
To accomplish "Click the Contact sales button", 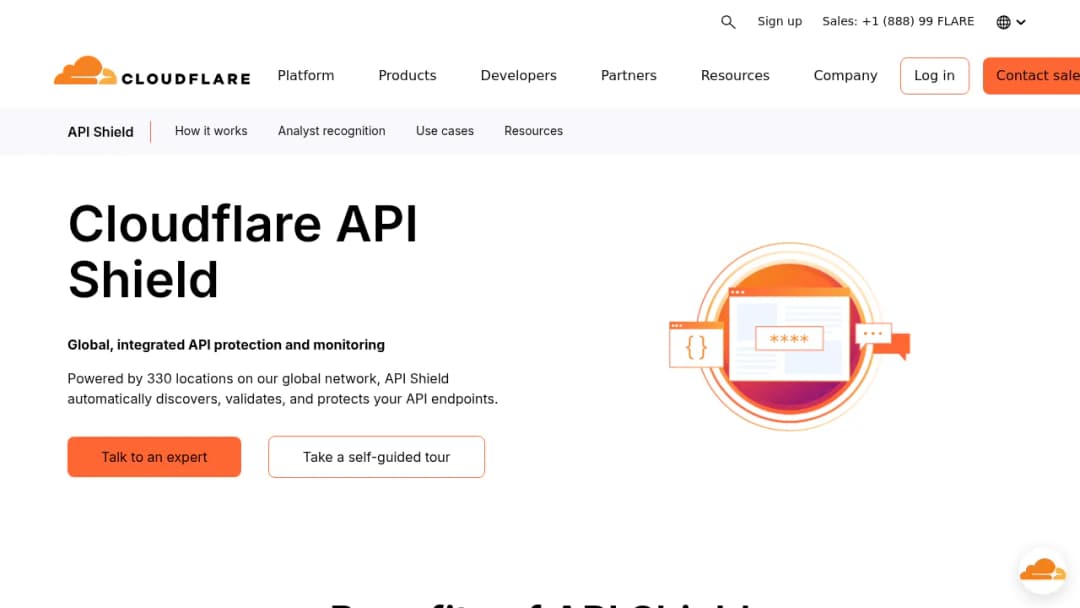I will click(x=1032, y=76).
